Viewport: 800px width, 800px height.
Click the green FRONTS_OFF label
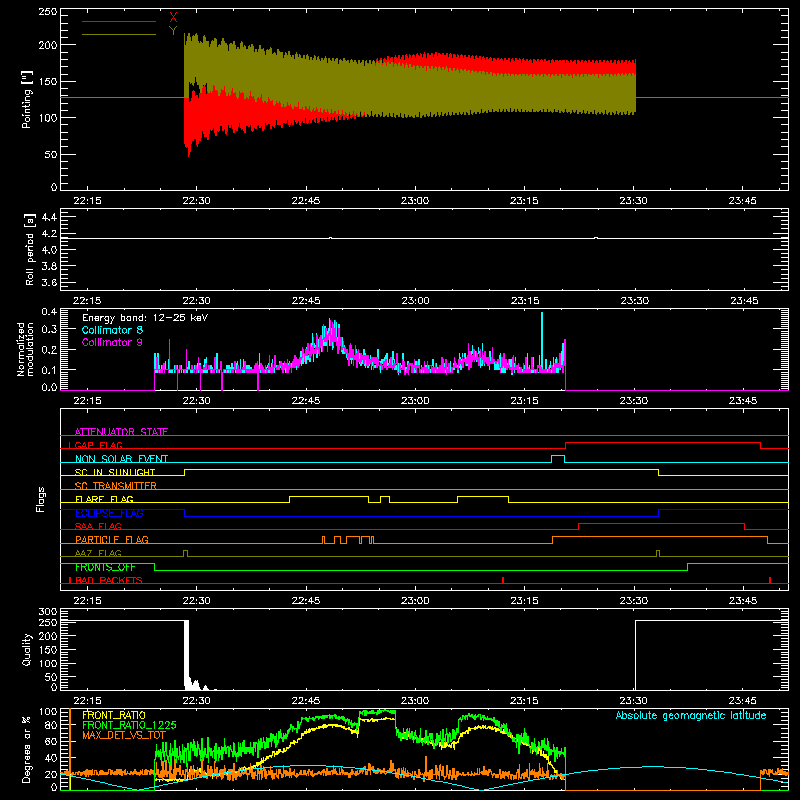[105, 567]
